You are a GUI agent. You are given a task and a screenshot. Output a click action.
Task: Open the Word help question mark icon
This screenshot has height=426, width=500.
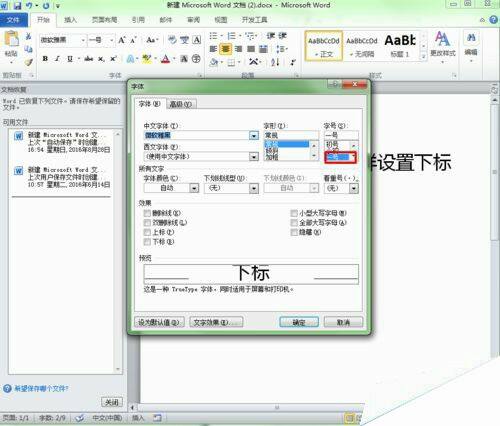(x=493, y=20)
